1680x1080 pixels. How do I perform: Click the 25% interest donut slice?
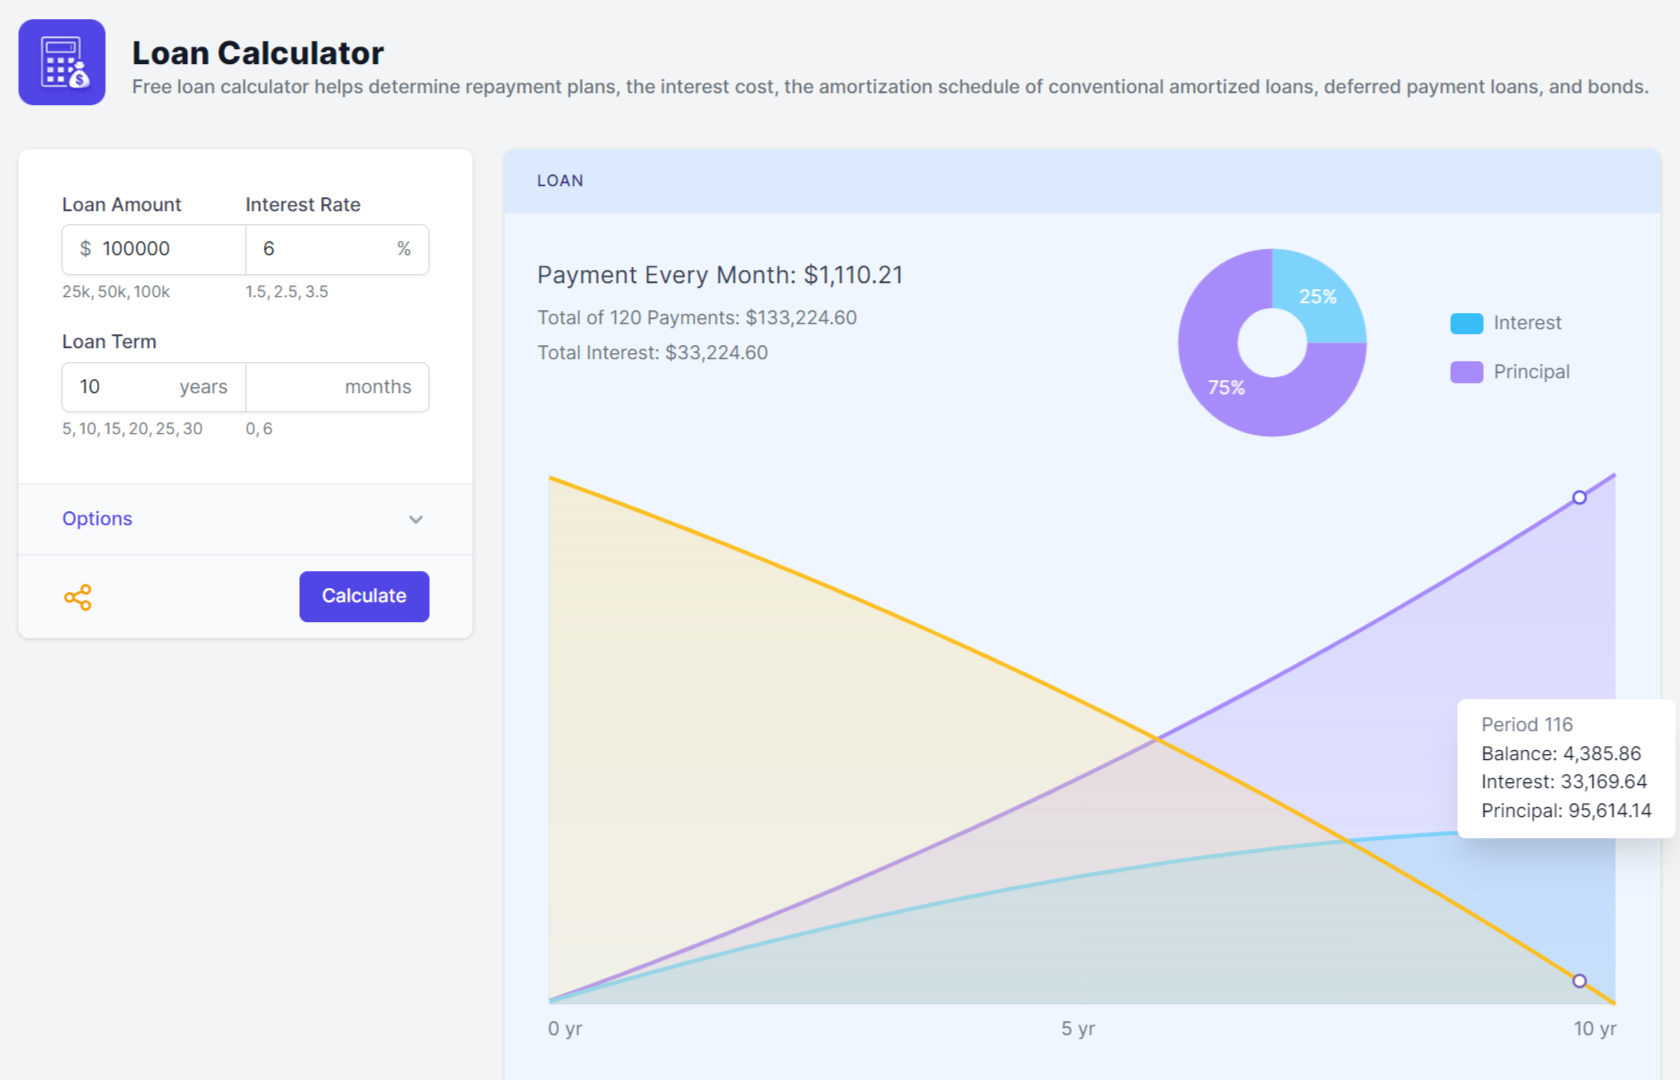[1319, 296]
